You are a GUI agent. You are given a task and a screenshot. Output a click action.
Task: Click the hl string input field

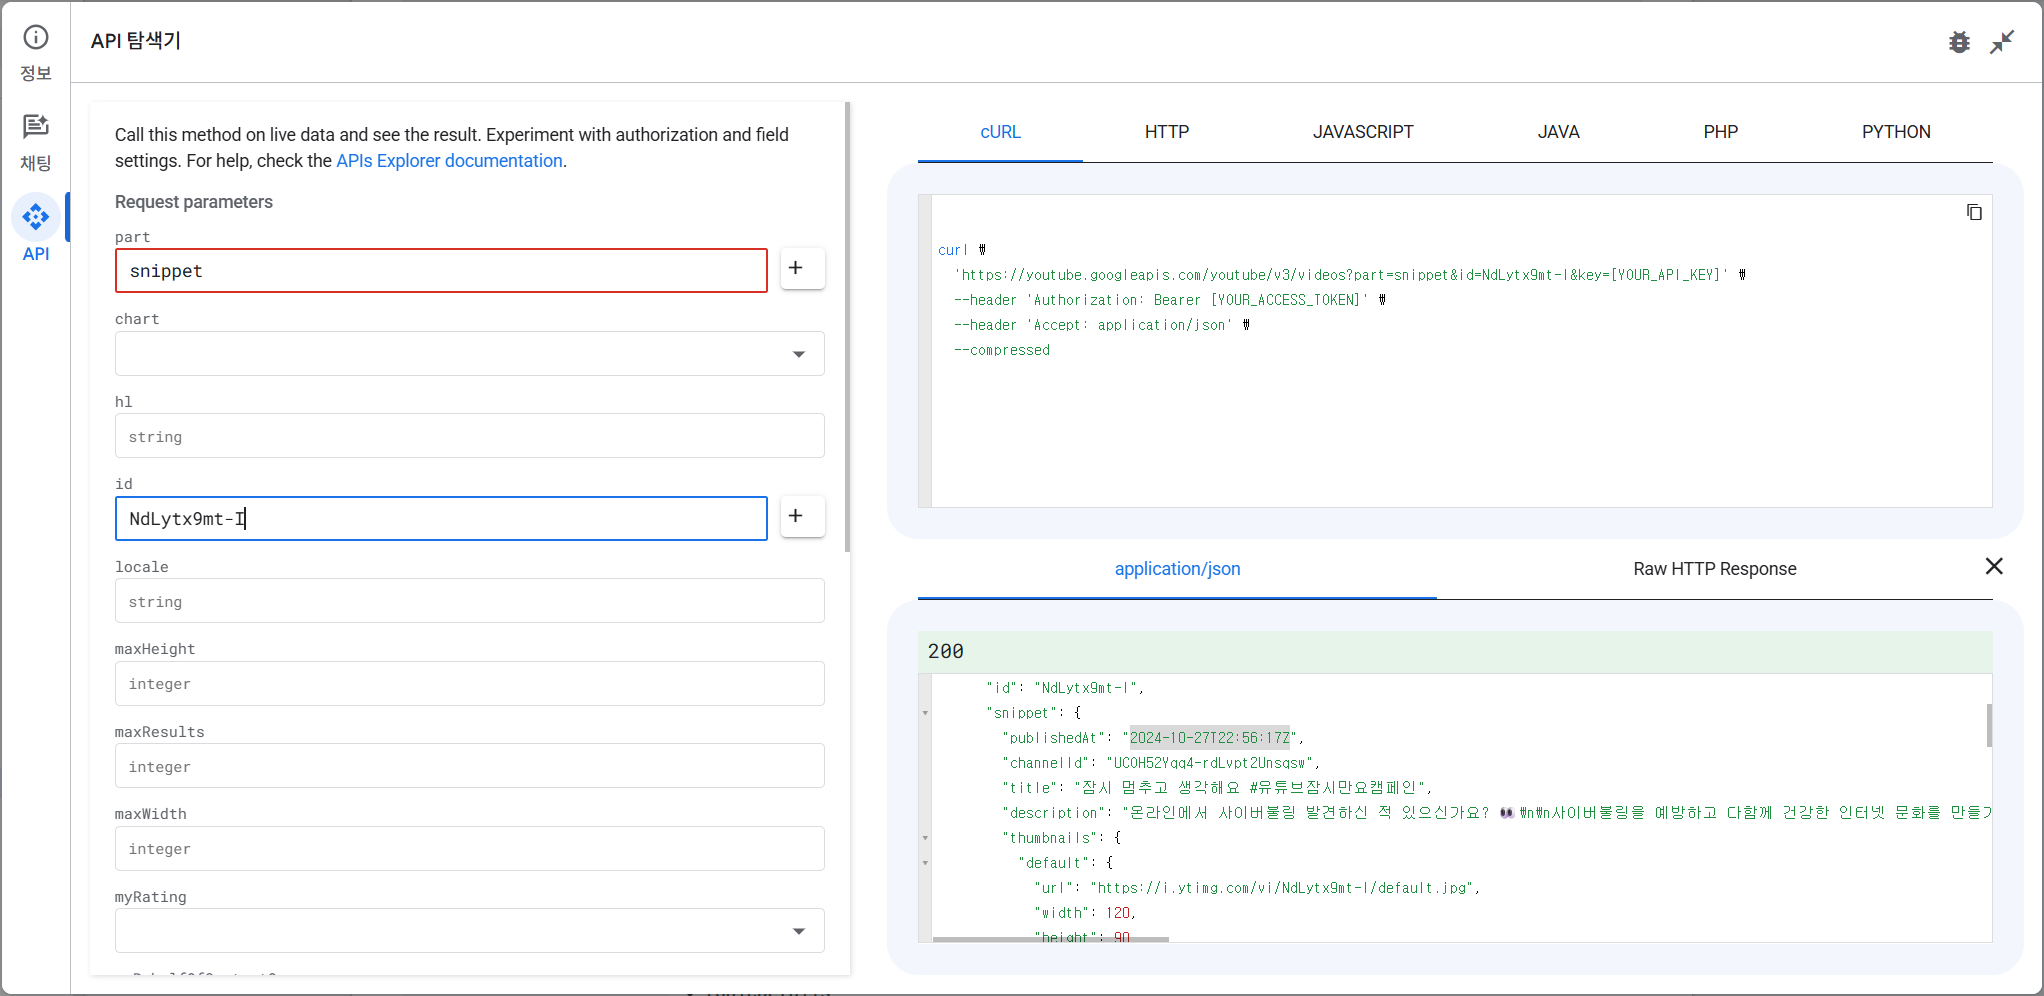pyautogui.click(x=470, y=436)
